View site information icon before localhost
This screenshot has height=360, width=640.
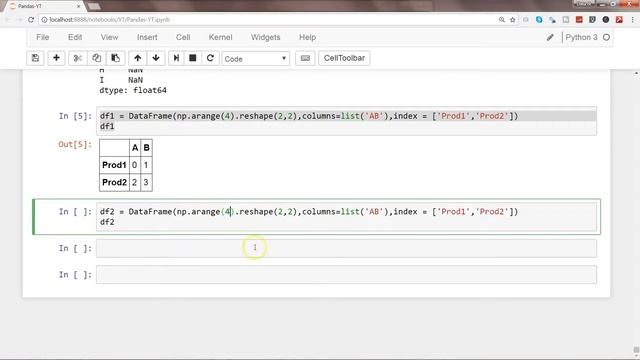[44, 20]
